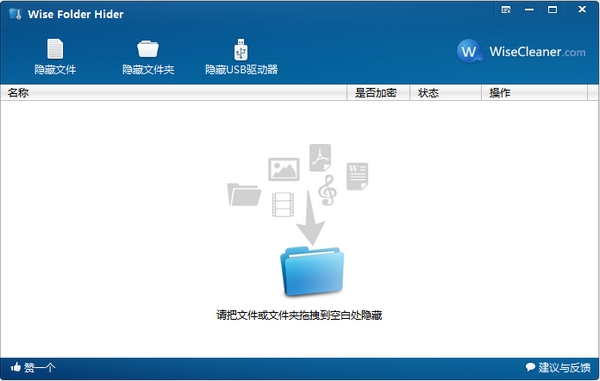
Task: Minimize the Wise Folder Hider window
Action: [x=529, y=10]
